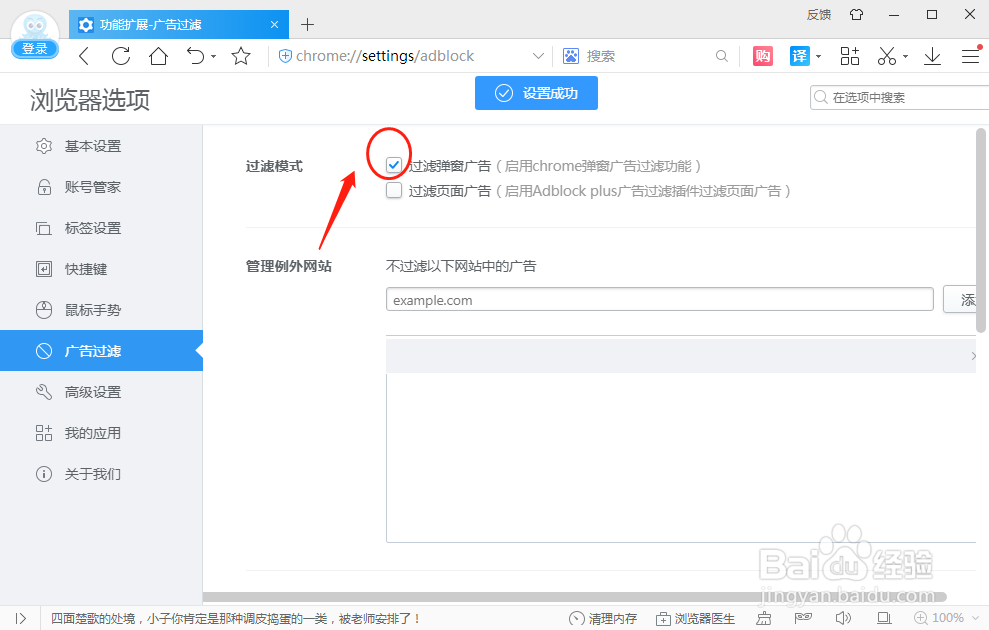
Task: Open the download manager icon
Action: coord(932,56)
